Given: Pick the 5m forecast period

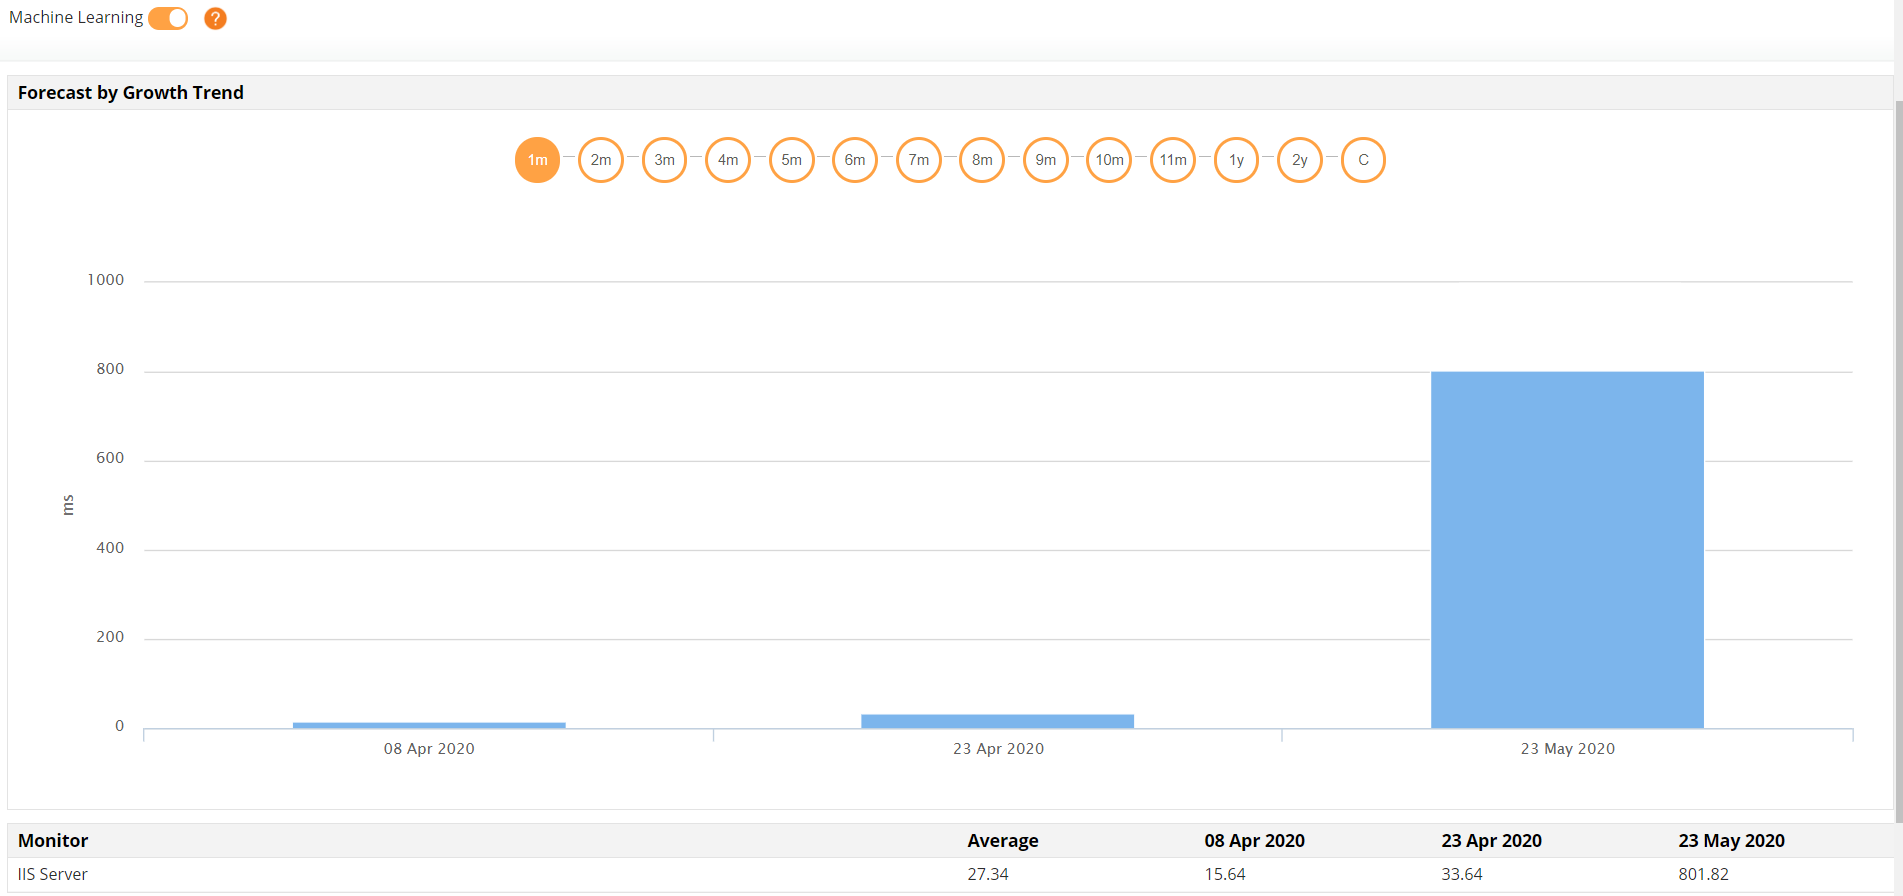Looking at the screenshot, I should pyautogui.click(x=791, y=160).
